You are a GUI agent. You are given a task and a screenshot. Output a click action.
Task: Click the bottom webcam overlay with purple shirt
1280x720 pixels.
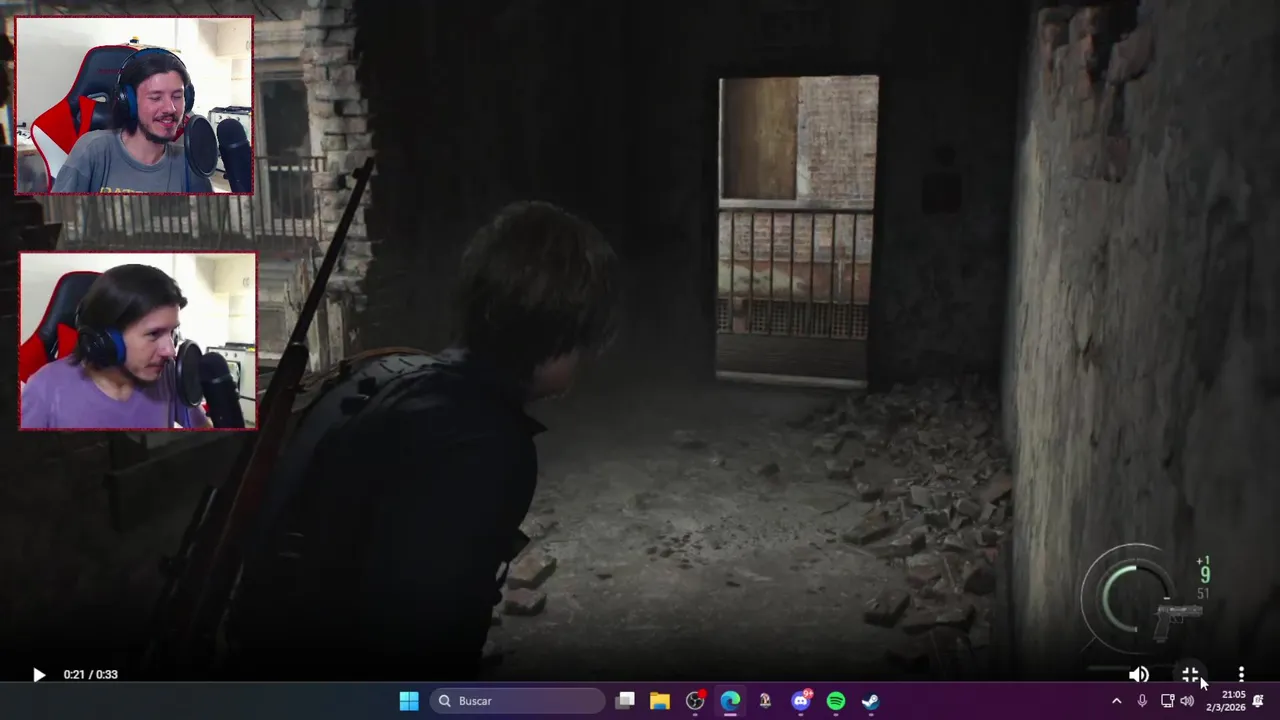tap(138, 341)
